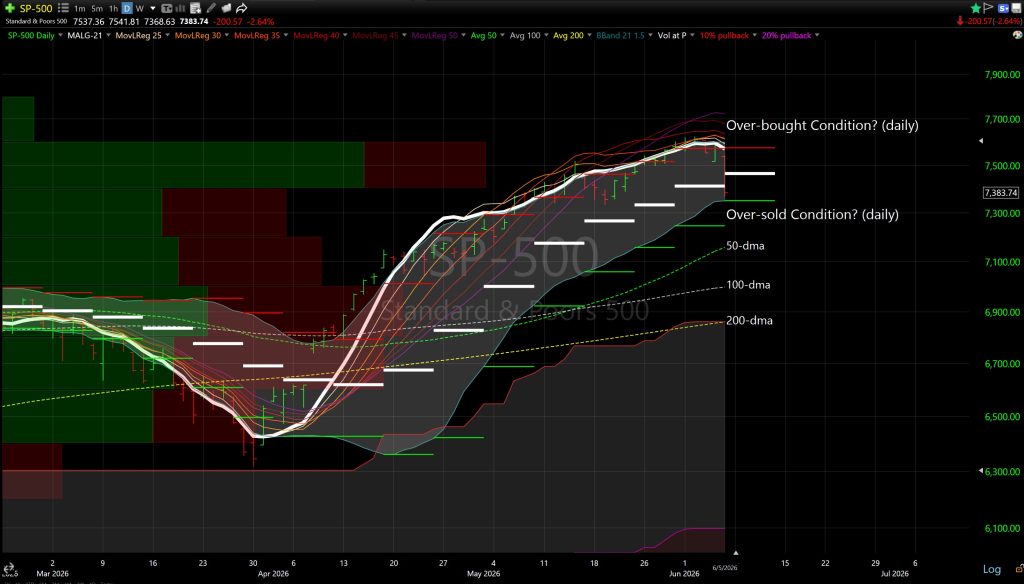Switch to the 1m timeframe
1024x584 pixels.
click(80, 8)
